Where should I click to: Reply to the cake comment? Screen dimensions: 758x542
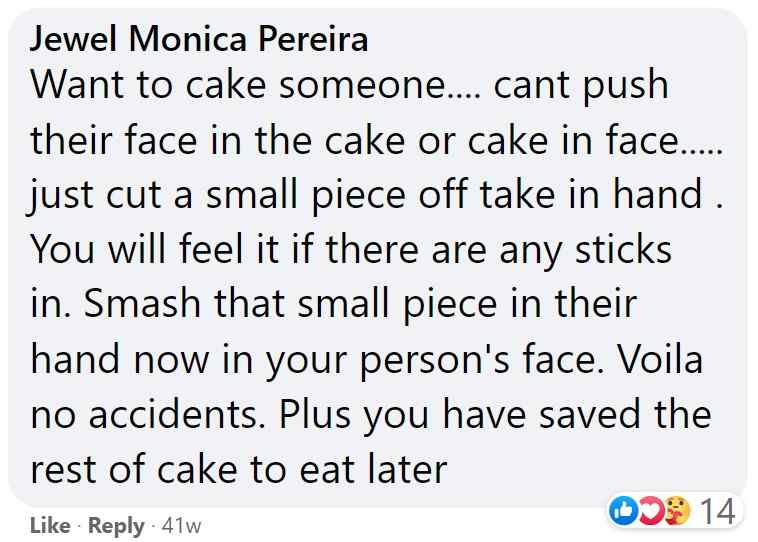click(x=116, y=526)
